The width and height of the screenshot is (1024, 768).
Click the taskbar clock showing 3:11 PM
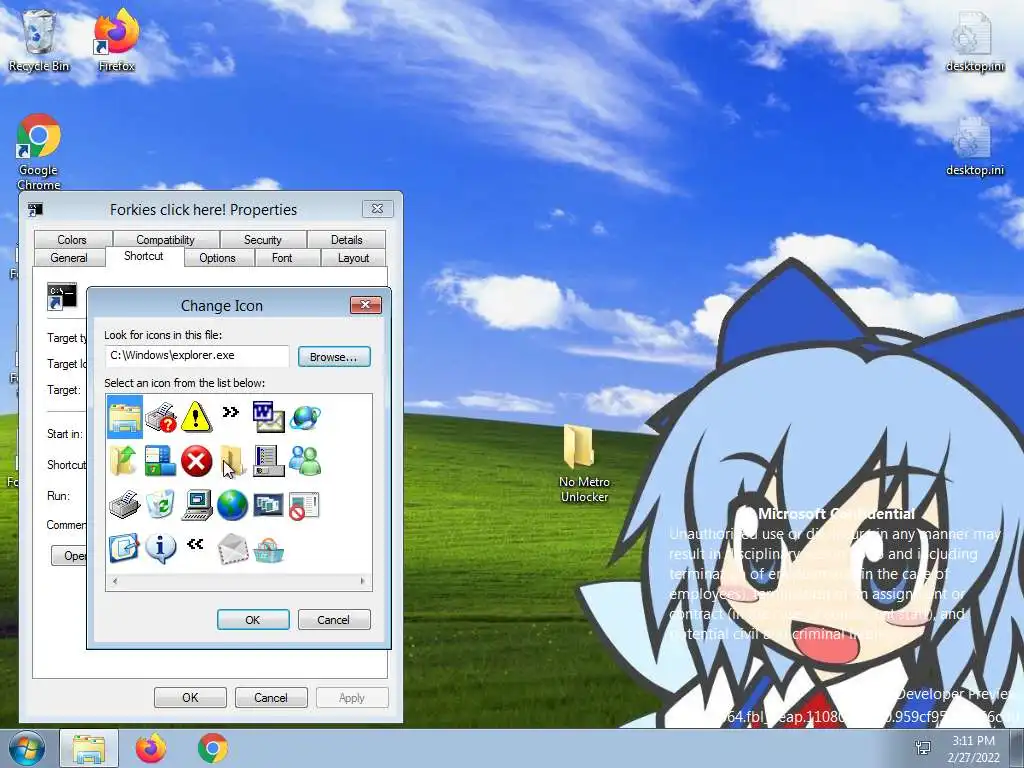pyautogui.click(x=973, y=748)
